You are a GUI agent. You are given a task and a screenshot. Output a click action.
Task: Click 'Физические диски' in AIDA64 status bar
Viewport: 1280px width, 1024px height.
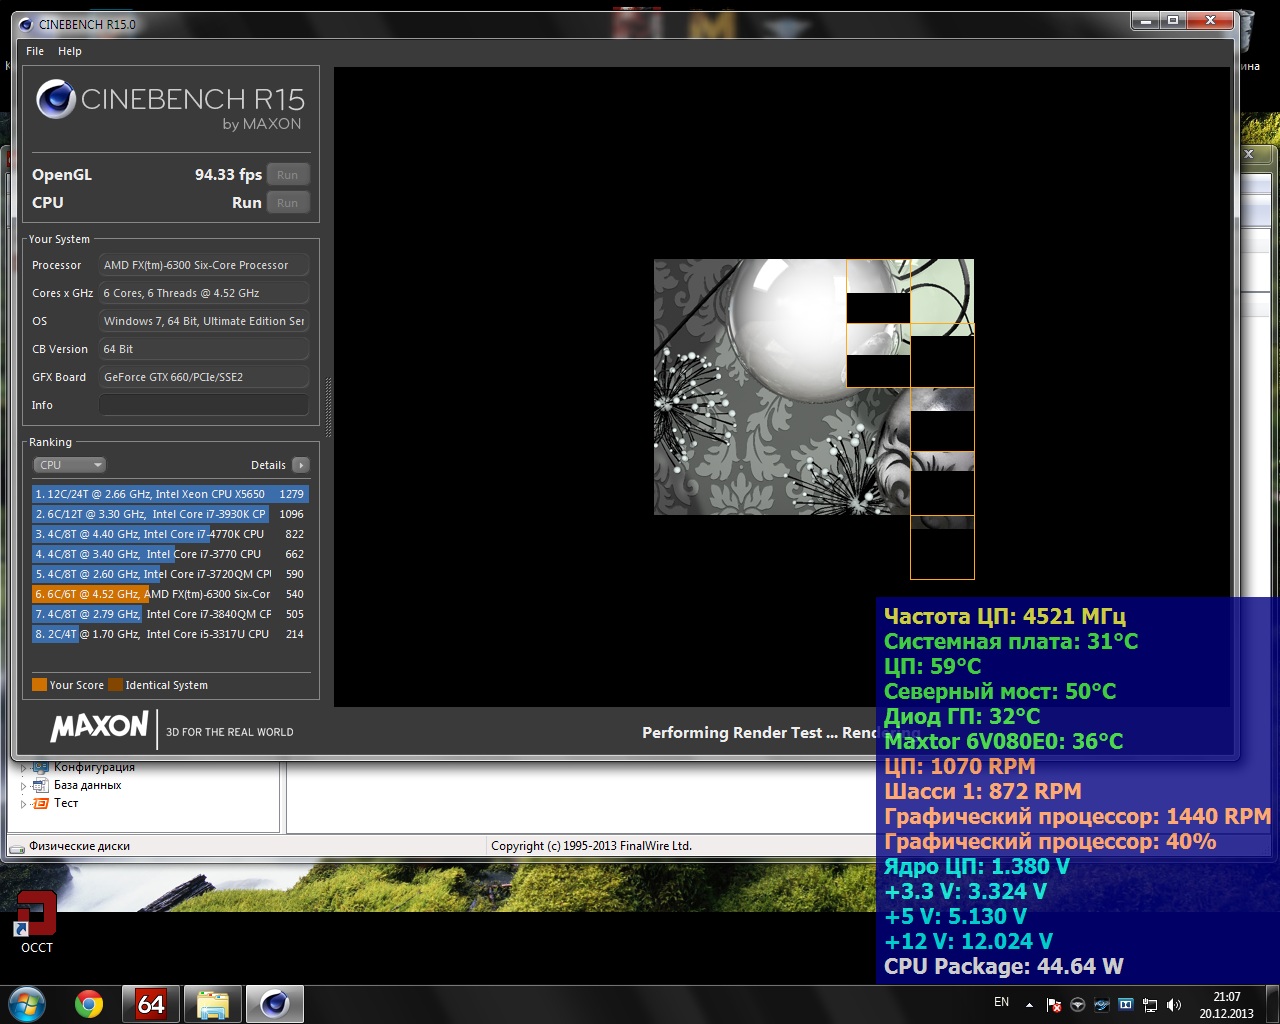click(79, 846)
